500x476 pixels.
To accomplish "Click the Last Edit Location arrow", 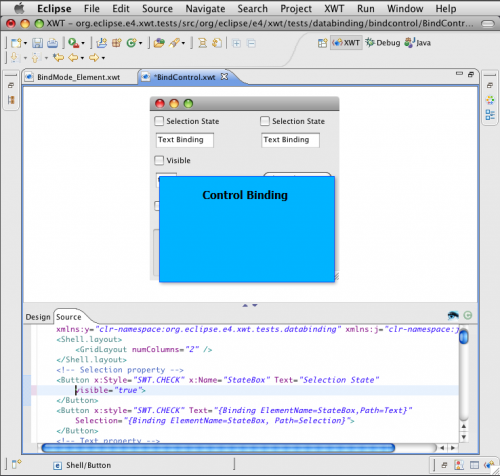I will tap(58, 58).
